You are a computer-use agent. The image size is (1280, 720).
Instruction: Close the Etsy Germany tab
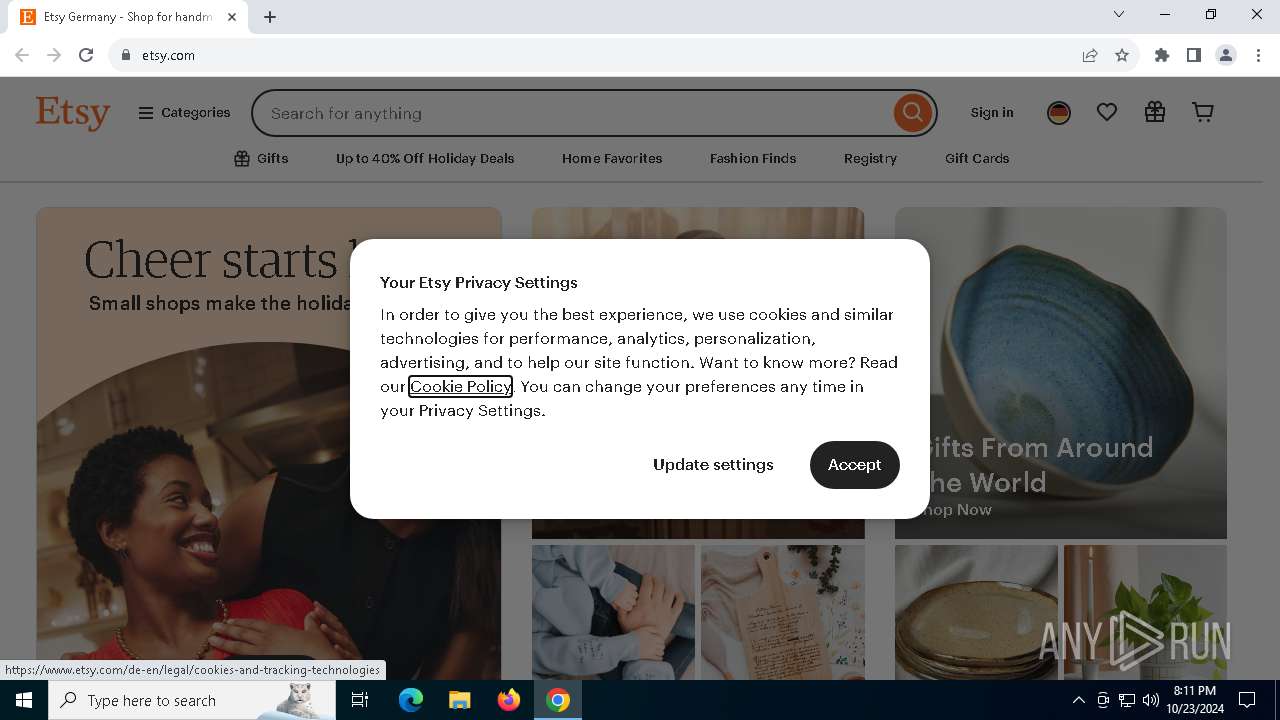click(x=232, y=17)
